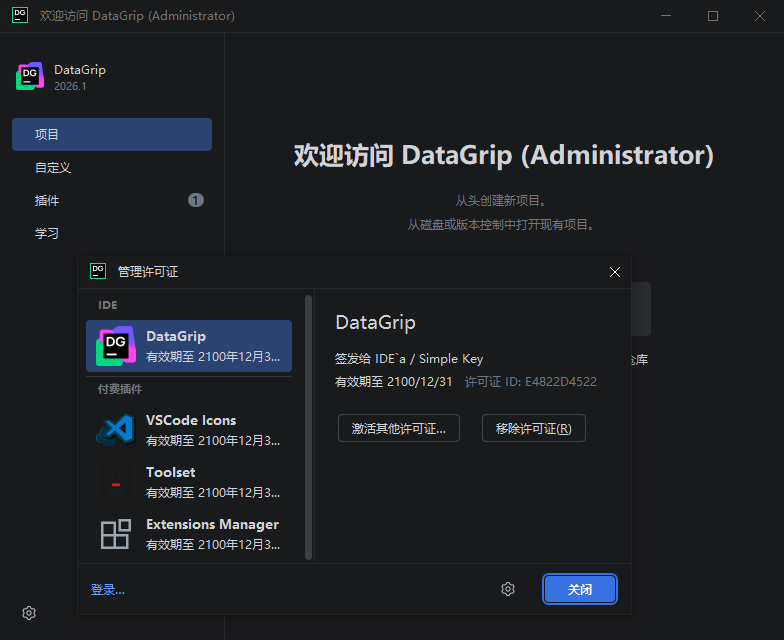The width and height of the screenshot is (784, 640).
Task: Click the DG icon in license dialog title bar
Action: [98, 271]
